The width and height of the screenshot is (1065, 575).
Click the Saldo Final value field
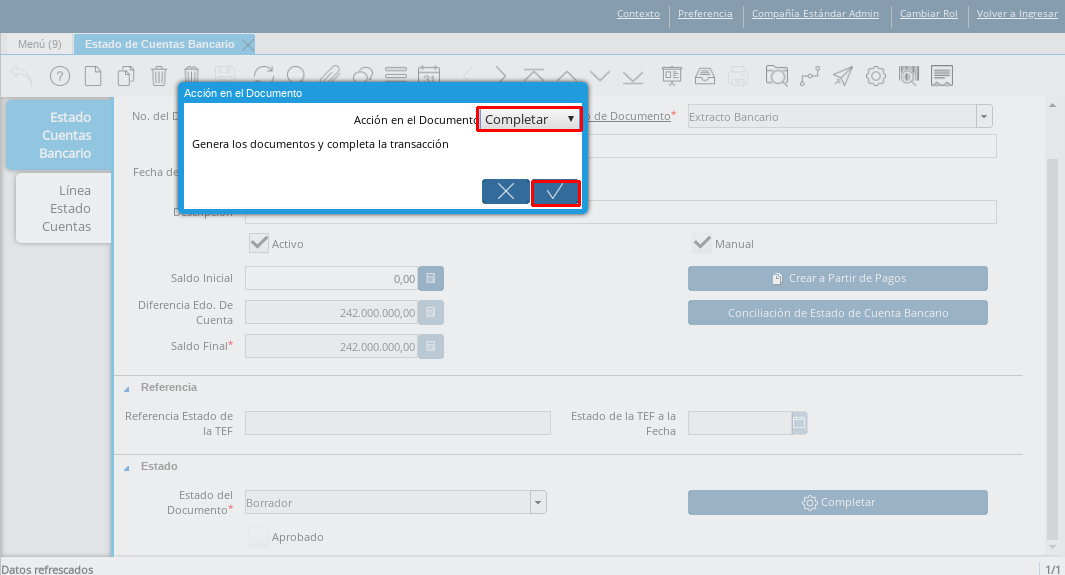pos(331,346)
